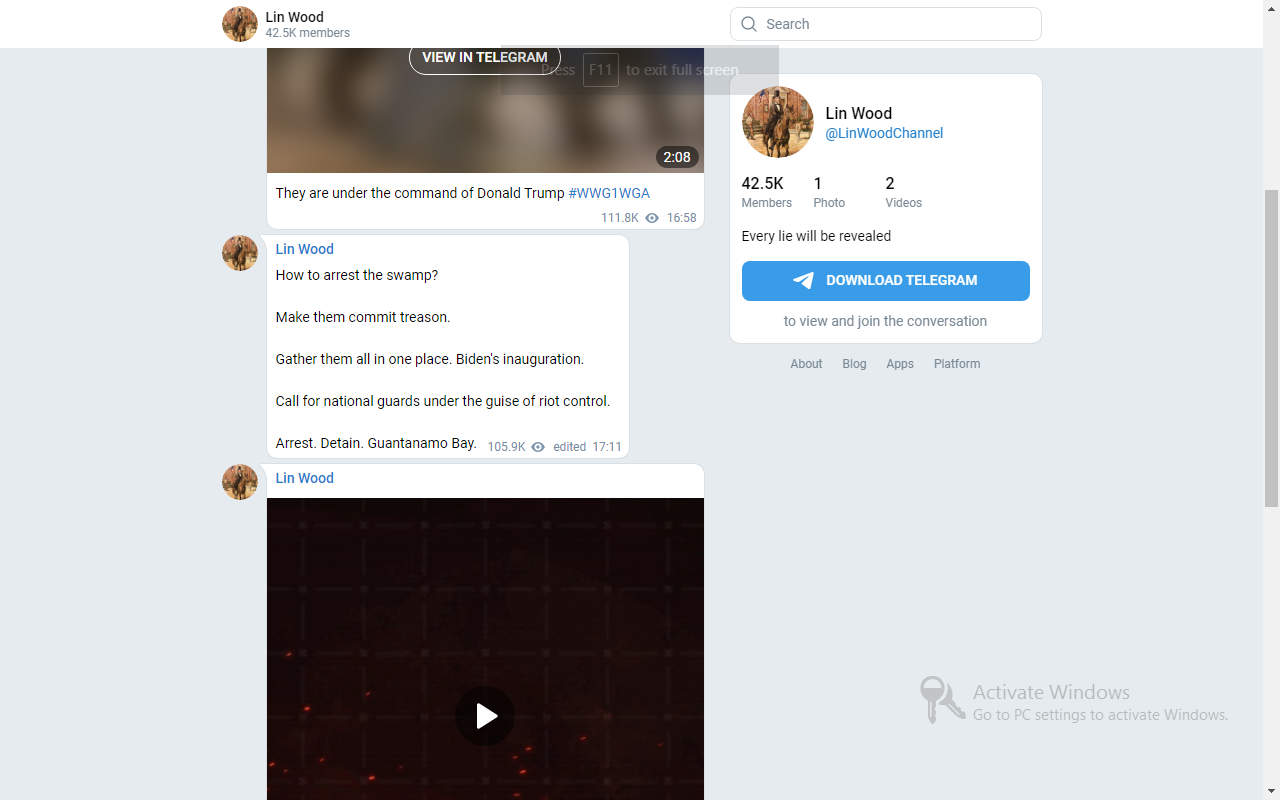This screenshot has width=1280, height=800.
Task: Open the avatar beside the swamp message
Action: tap(240, 253)
